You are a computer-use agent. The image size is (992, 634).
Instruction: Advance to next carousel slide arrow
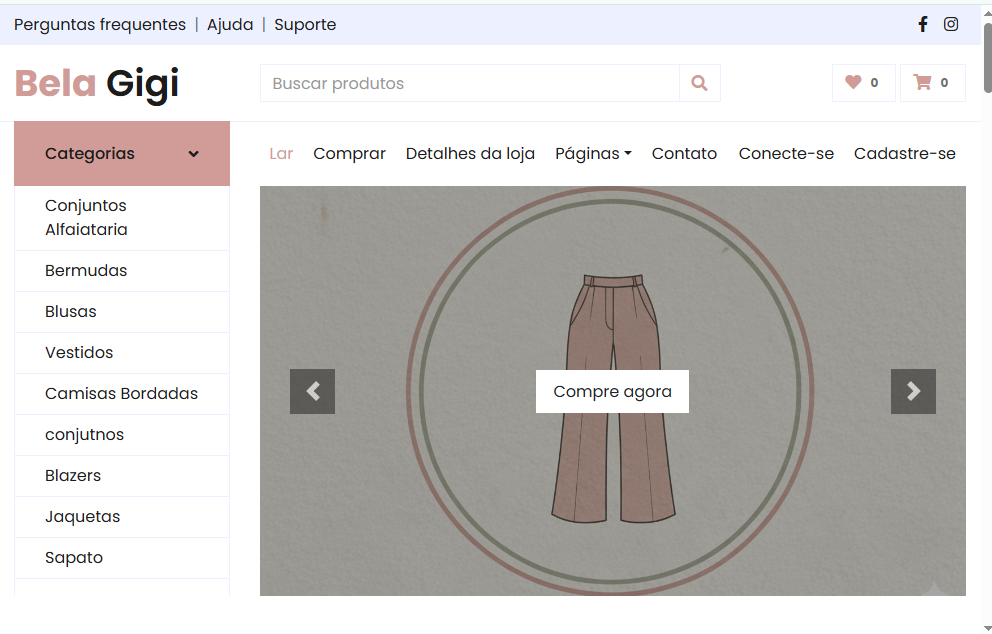[x=913, y=391]
